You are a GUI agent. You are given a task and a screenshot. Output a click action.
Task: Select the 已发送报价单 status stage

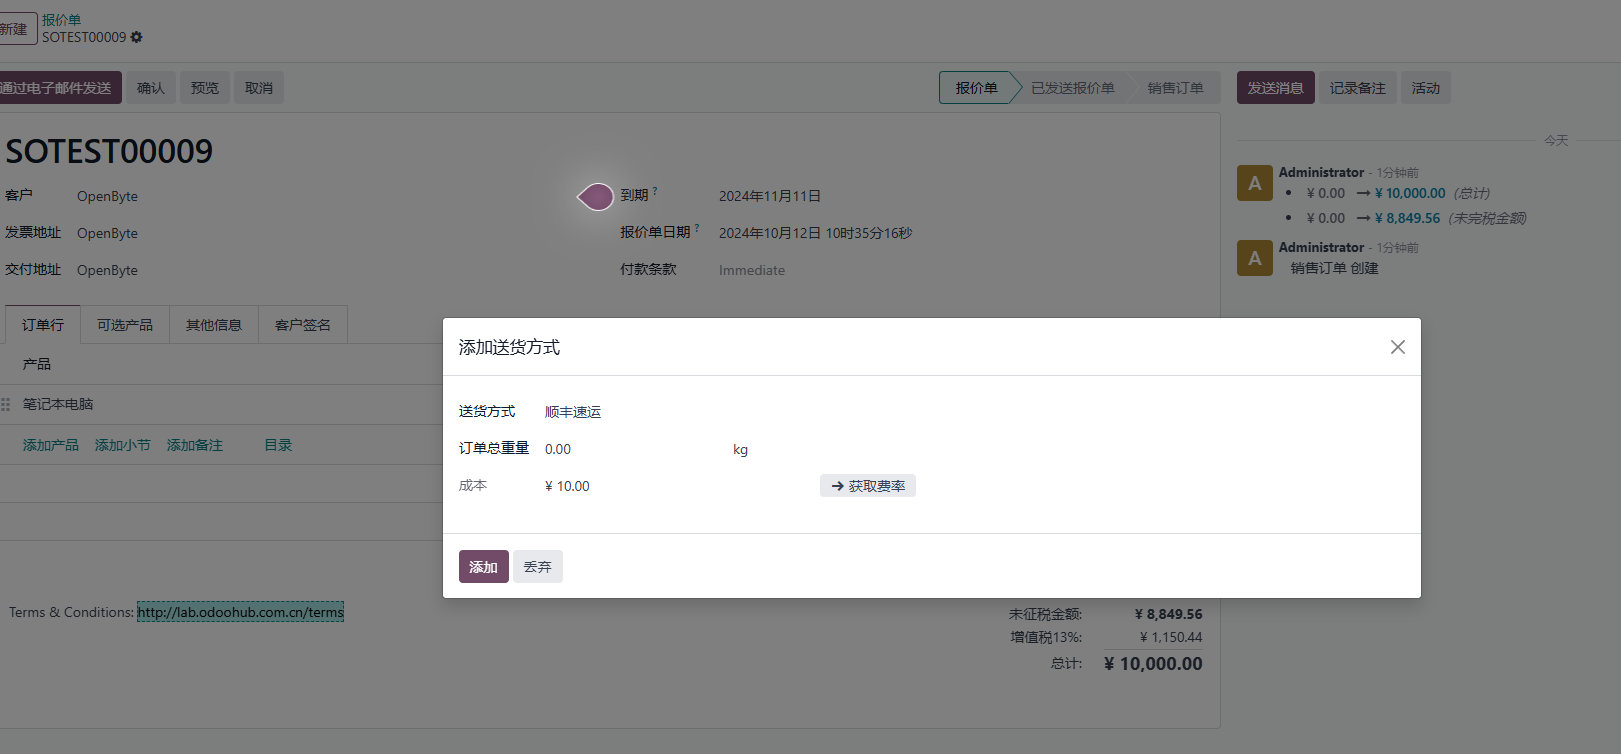tap(1072, 88)
